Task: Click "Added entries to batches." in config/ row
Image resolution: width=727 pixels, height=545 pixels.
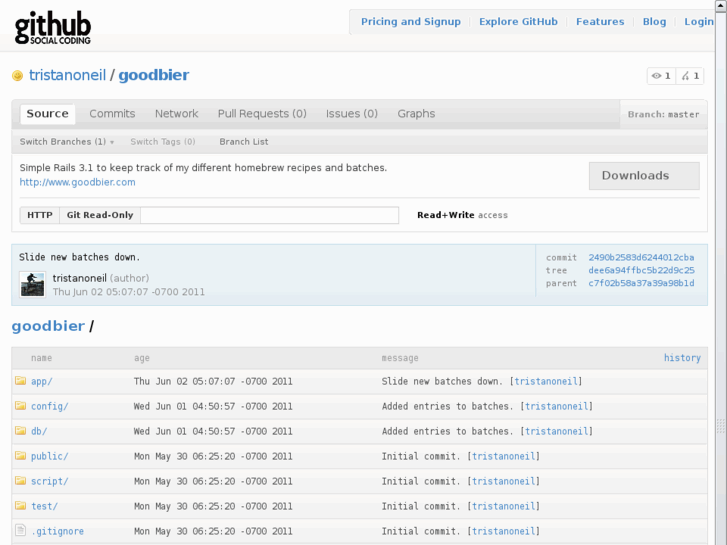Action: [447, 406]
